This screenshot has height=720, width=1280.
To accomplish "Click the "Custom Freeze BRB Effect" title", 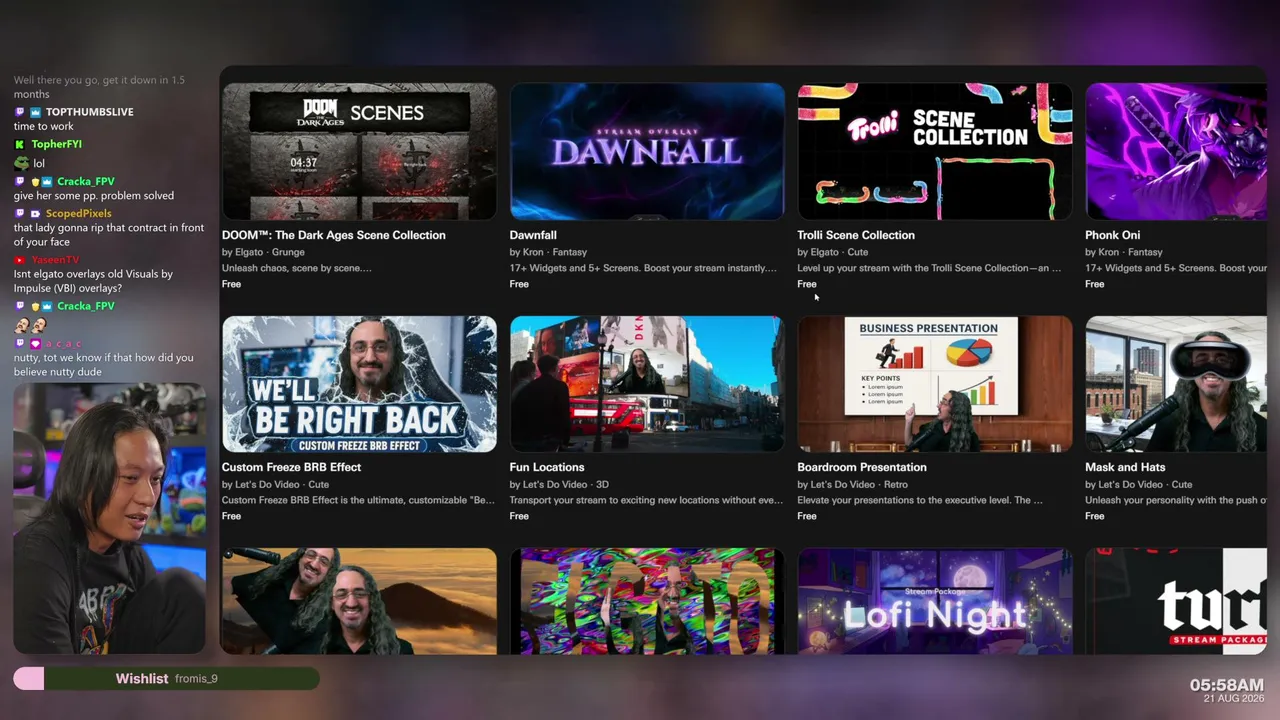I will click(291, 467).
